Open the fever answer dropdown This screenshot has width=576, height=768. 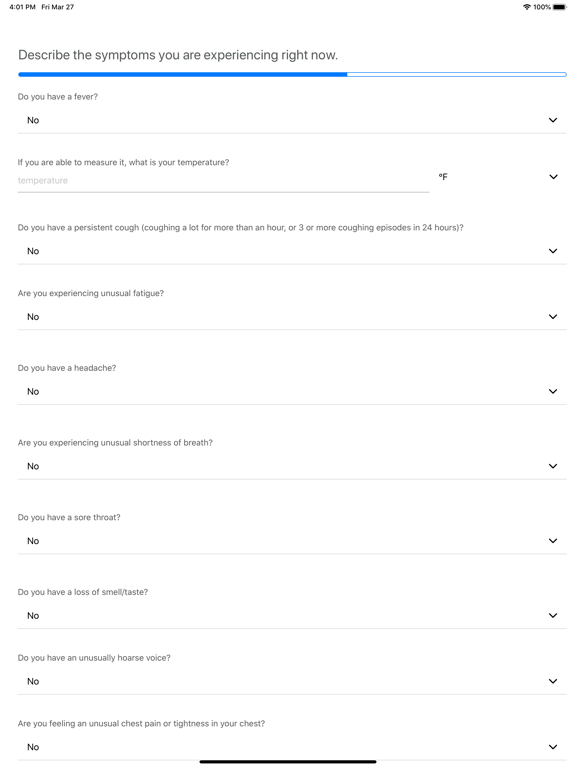tap(292, 120)
